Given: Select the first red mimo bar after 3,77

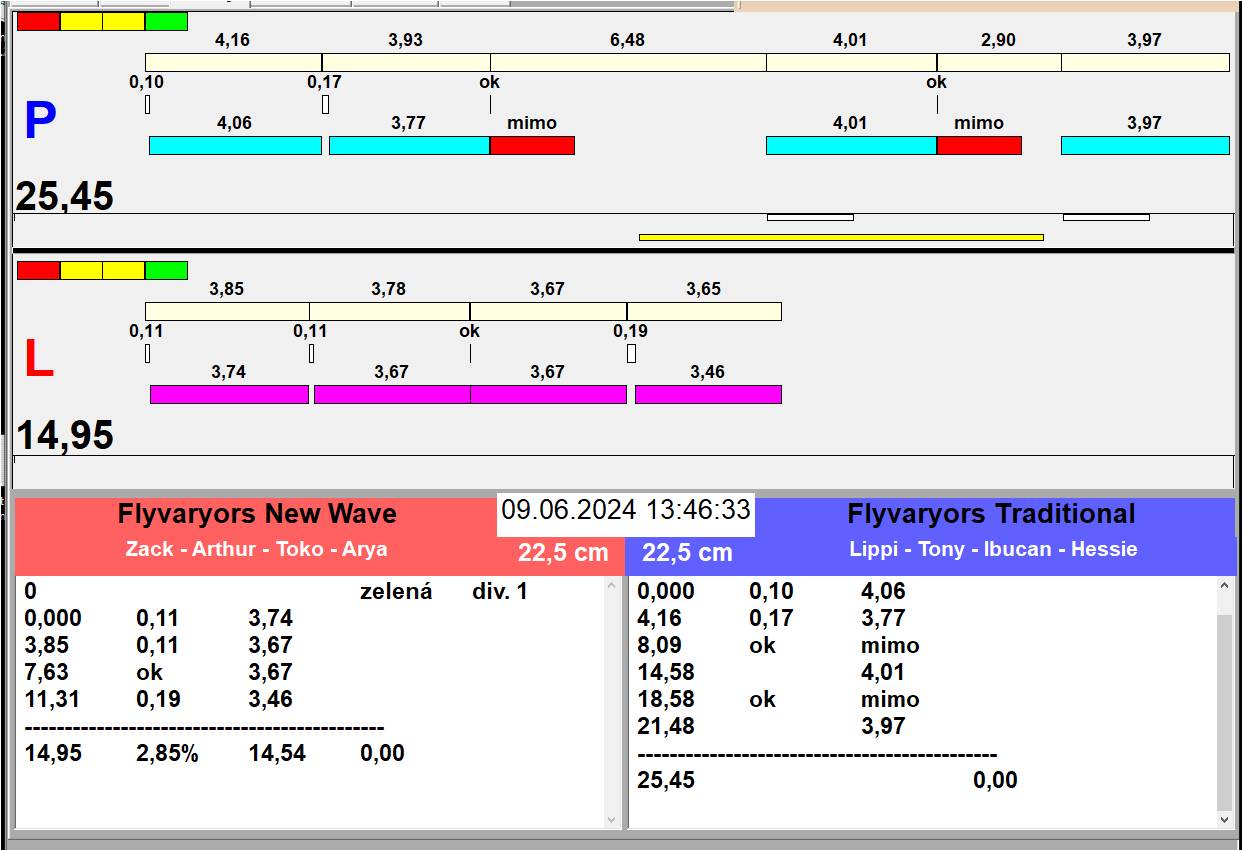Looking at the screenshot, I should [x=532, y=146].
